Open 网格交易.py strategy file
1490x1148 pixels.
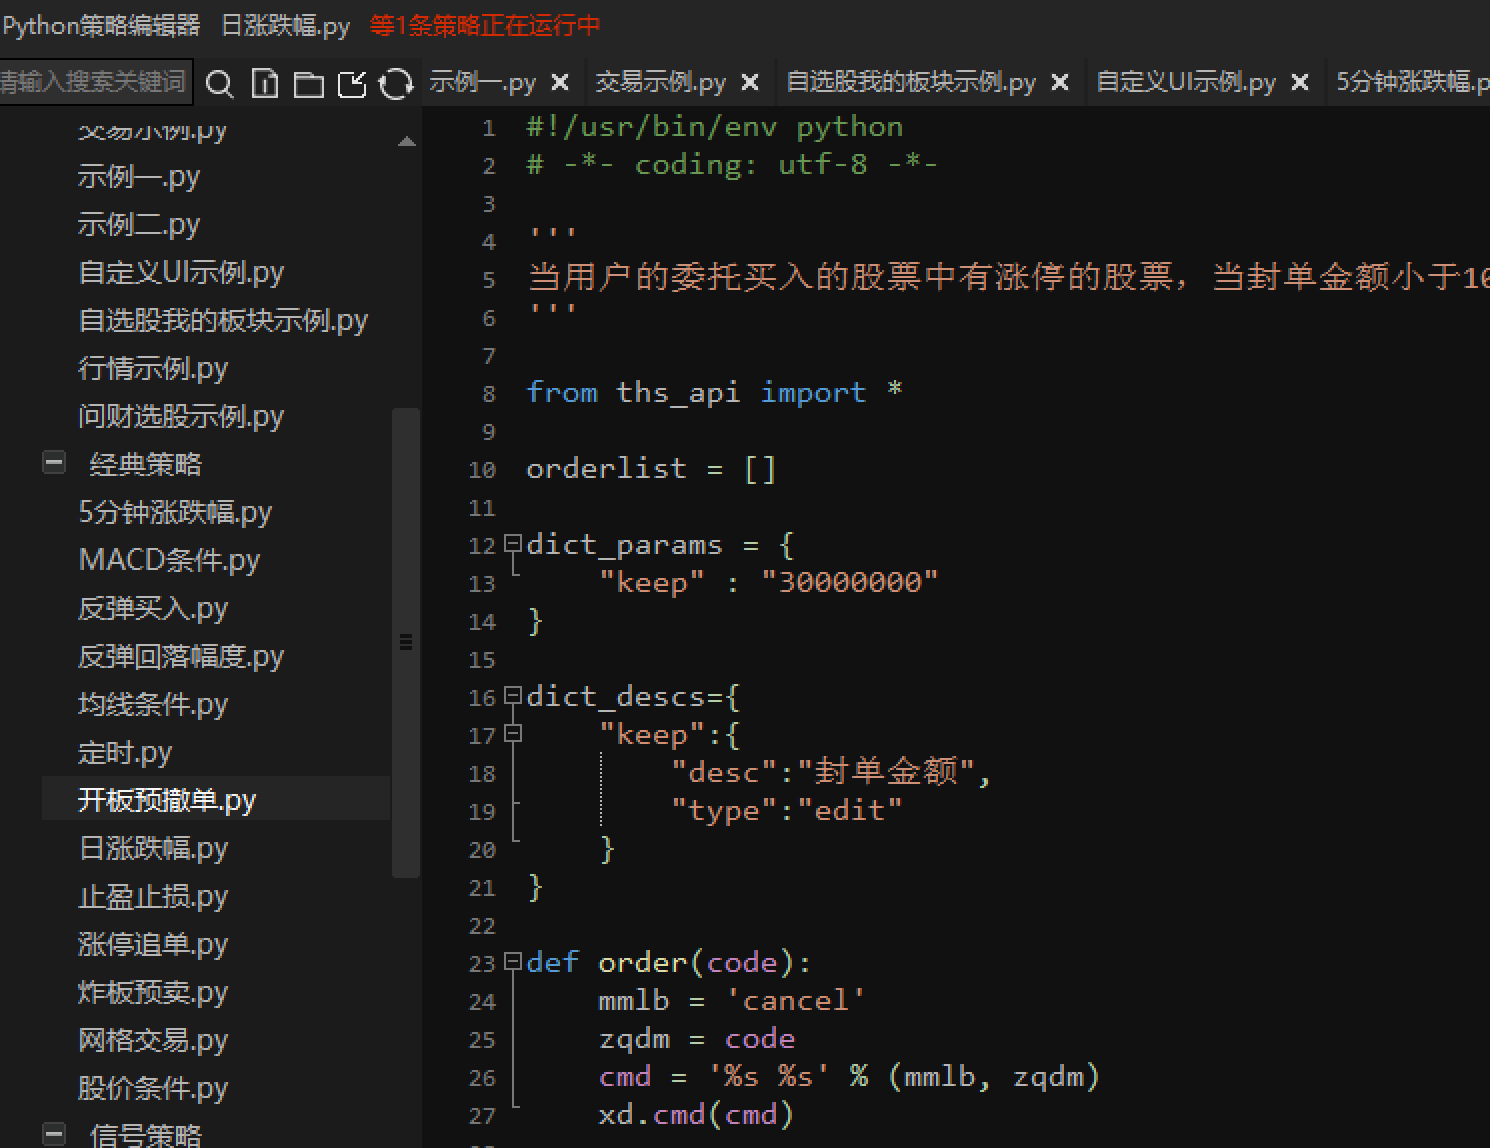point(153,1040)
